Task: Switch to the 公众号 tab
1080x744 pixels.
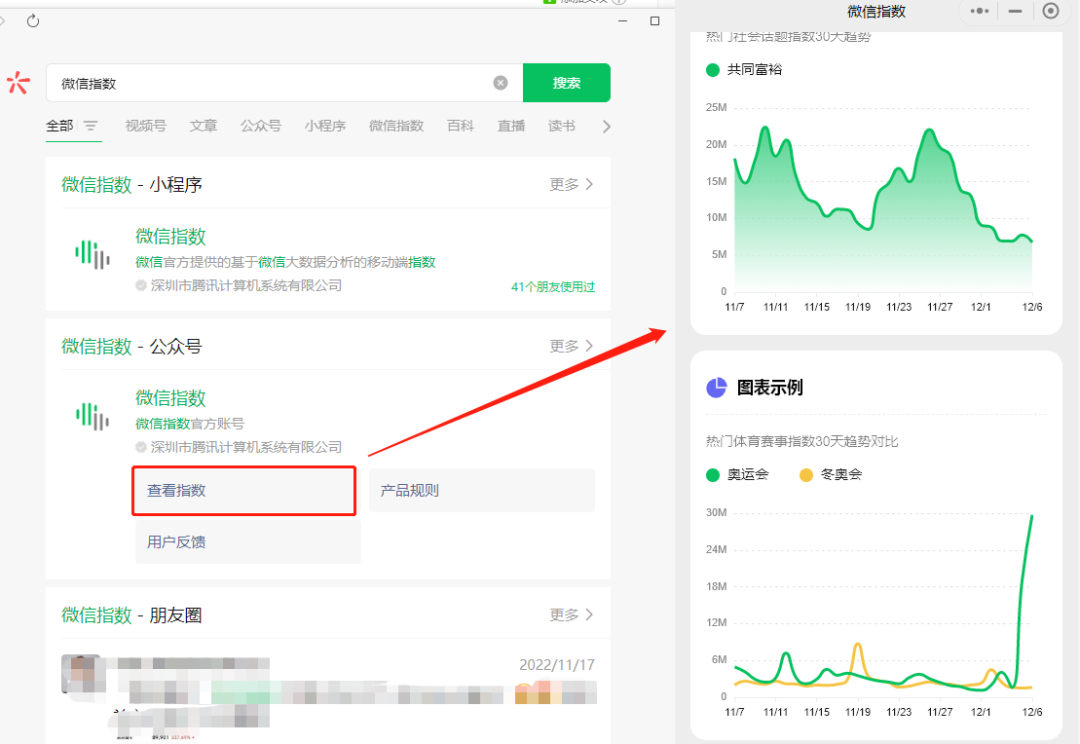Action: click(x=260, y=126)
